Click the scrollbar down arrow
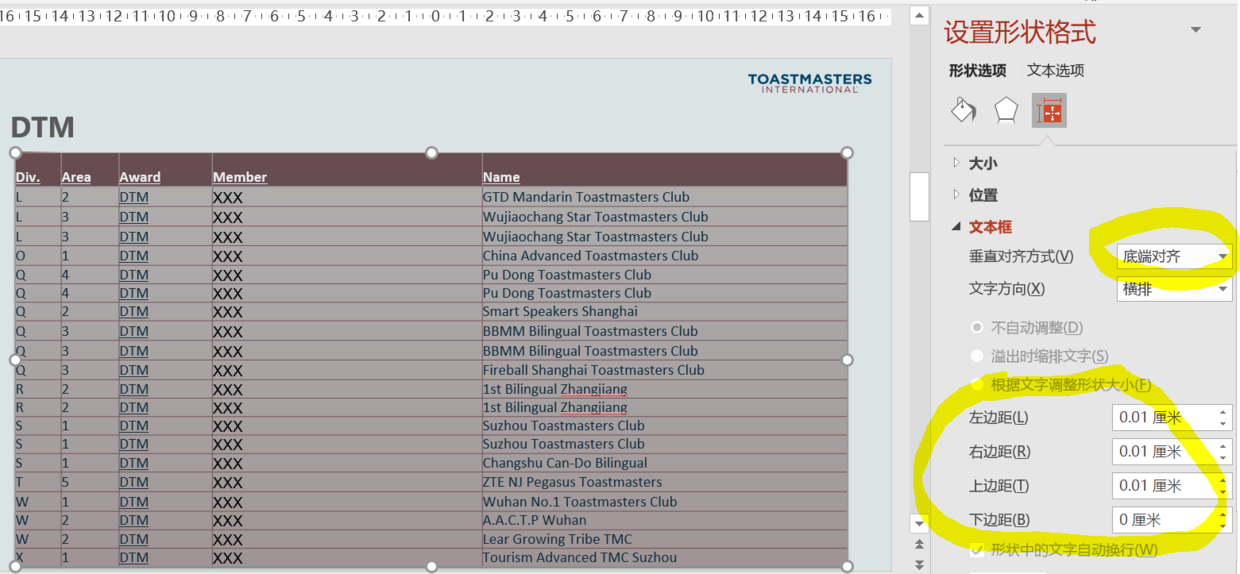The height and width of the screenshot is (574, 1240). point(919,524)
